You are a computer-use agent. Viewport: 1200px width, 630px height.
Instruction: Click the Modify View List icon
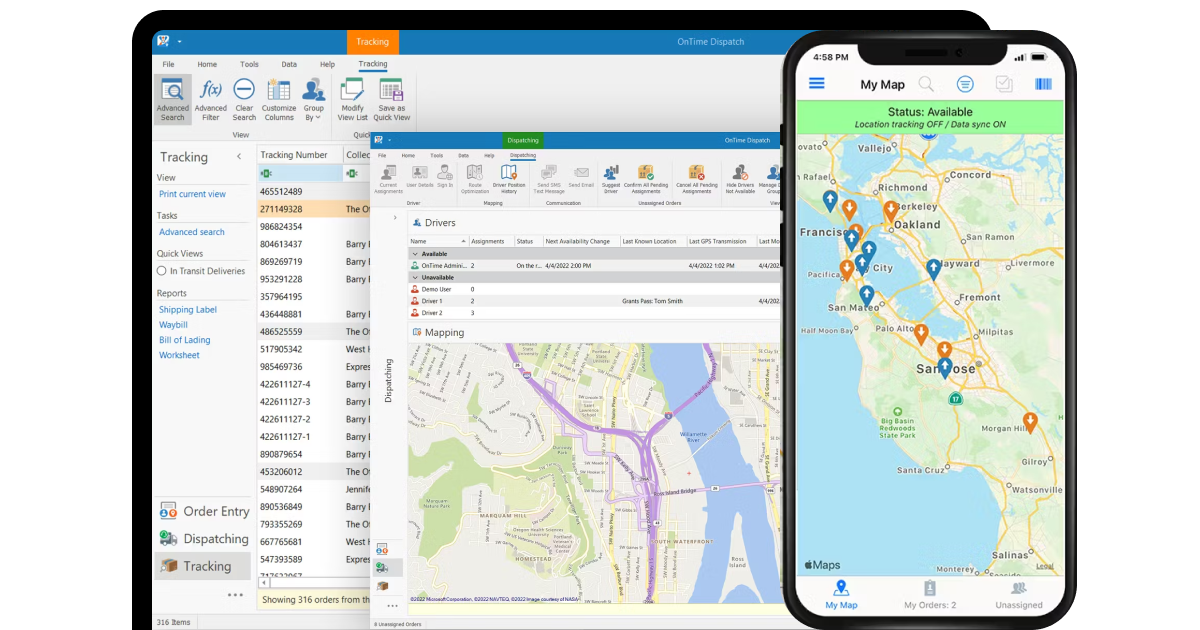pyautogui.click(x=352, y=100)
